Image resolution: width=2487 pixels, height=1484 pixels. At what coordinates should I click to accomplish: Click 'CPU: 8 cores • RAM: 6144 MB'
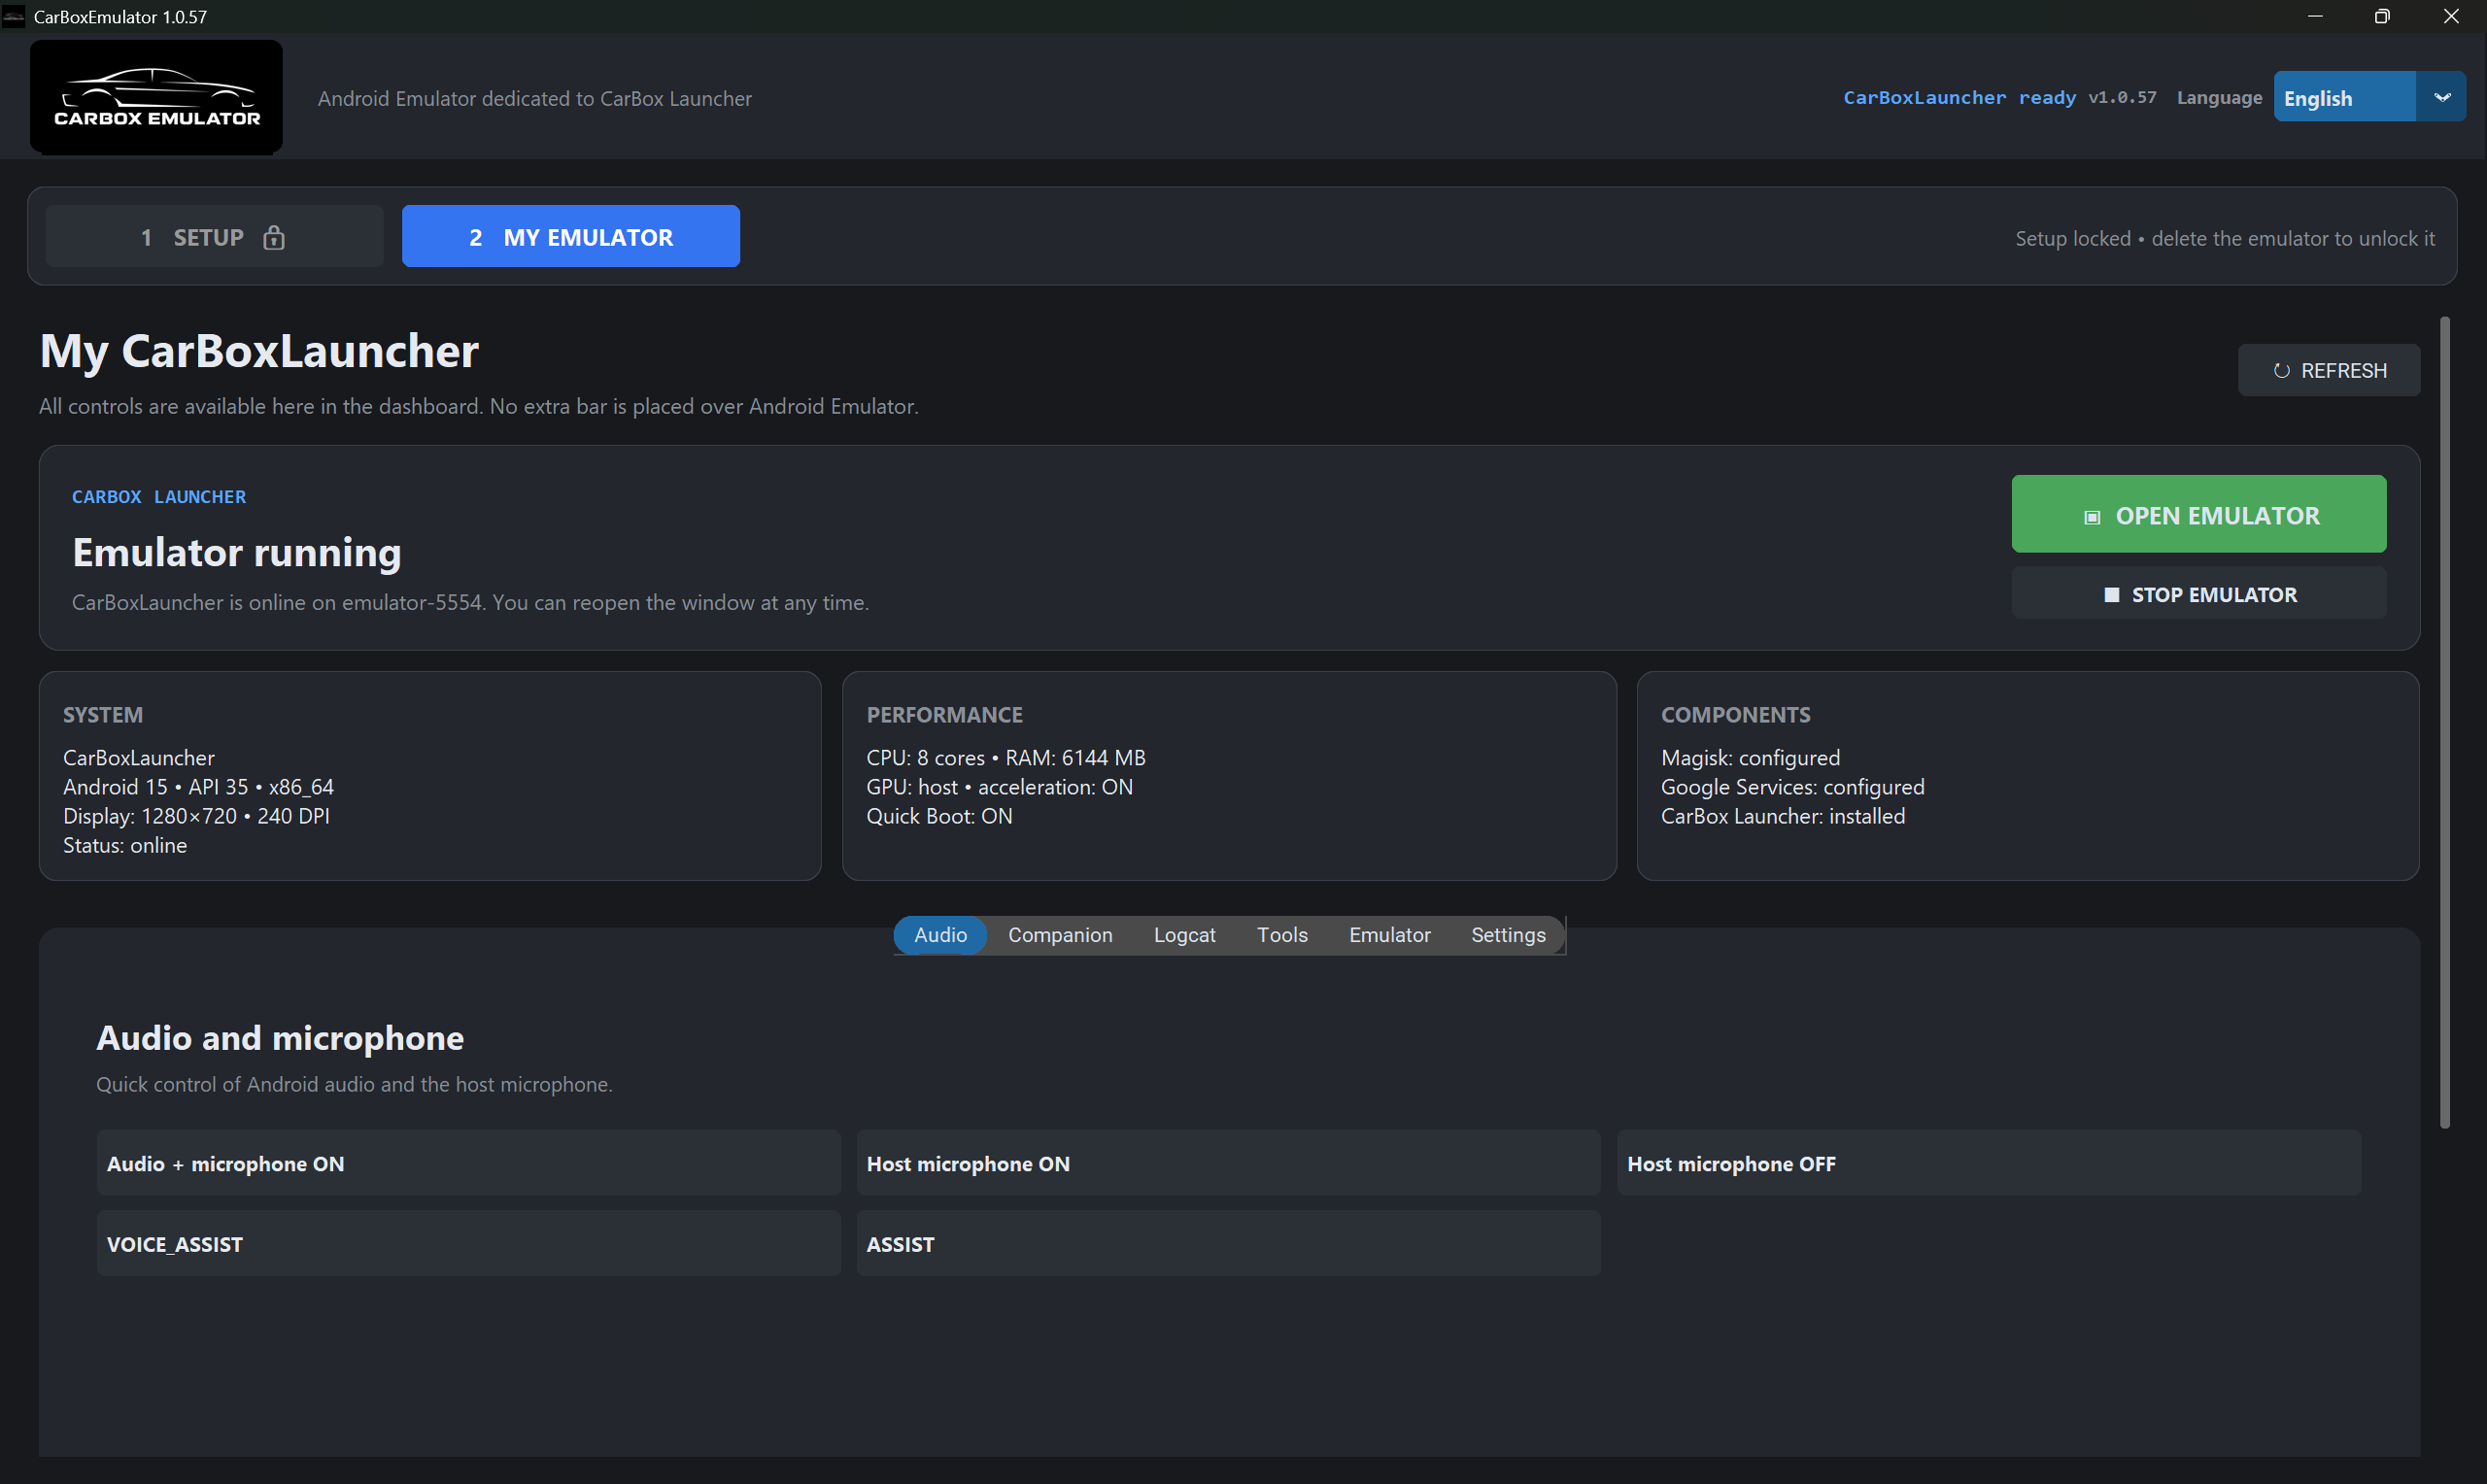pyautogui.click(x=1006, y=758)
